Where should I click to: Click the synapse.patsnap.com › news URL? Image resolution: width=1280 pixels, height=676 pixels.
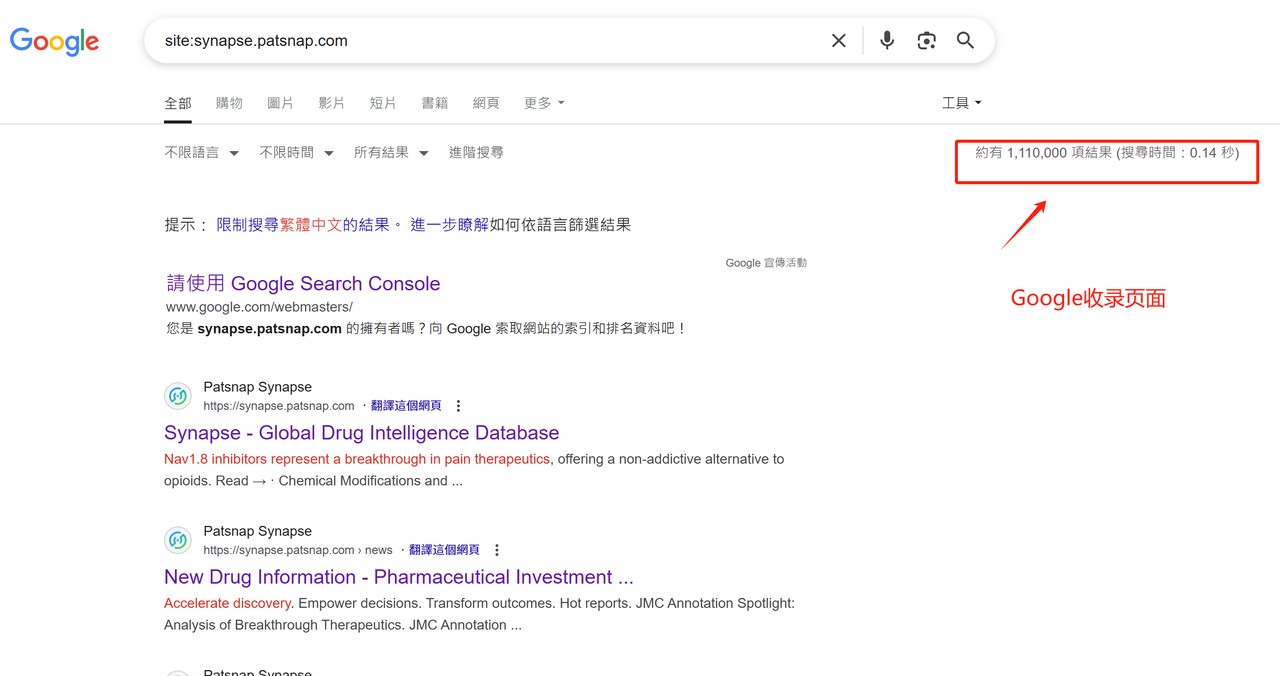[298, 550]
